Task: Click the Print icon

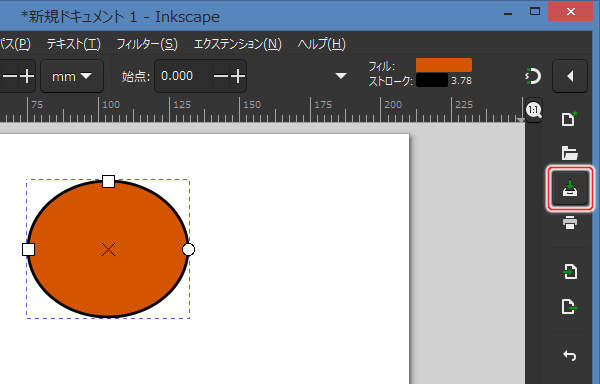Action: point(570,223)
